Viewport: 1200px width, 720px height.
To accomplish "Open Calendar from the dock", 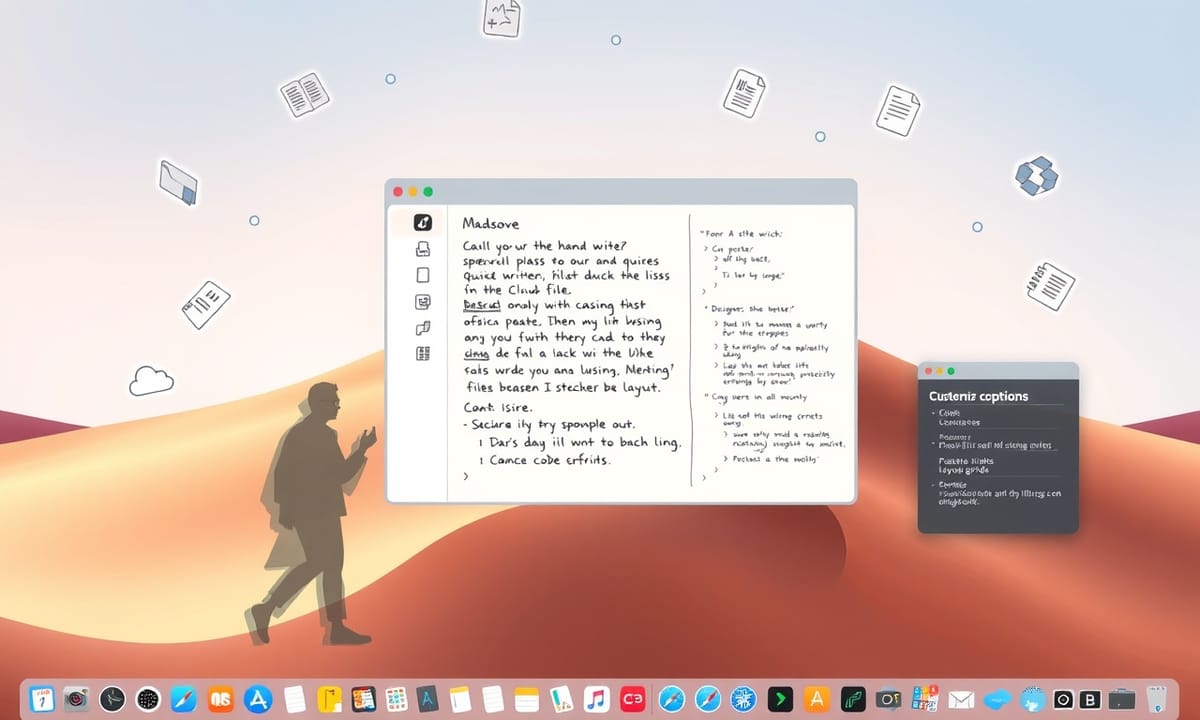I will 41,698.
